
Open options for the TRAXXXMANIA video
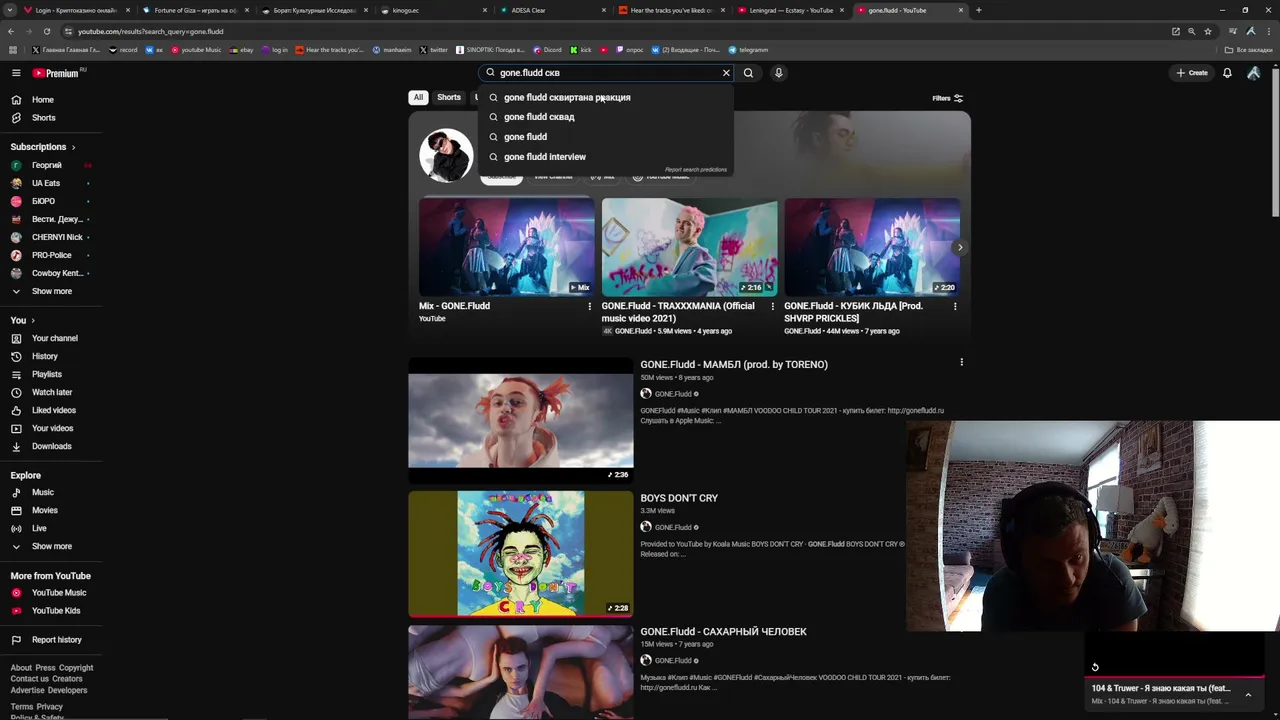coord(772,307)
